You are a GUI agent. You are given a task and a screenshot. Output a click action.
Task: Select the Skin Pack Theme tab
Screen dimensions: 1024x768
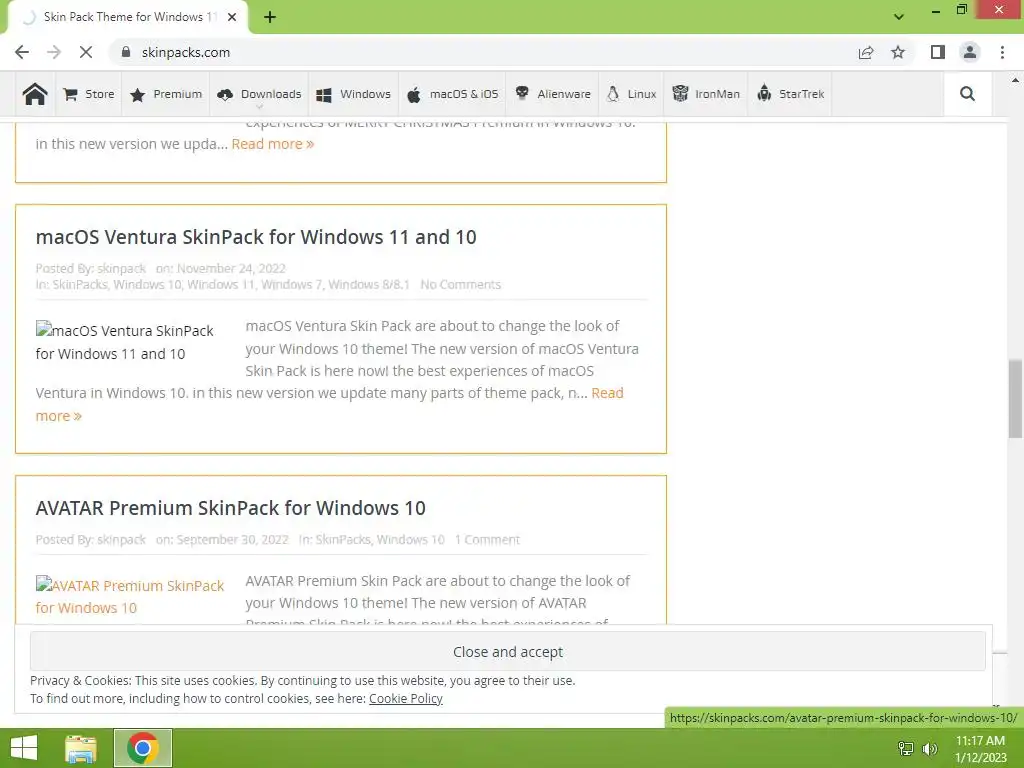pyautogui.click(x=128, y=17)
